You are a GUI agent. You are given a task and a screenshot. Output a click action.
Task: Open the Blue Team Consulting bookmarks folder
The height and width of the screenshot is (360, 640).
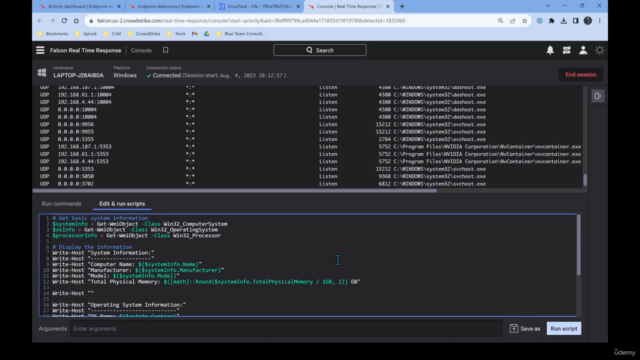(x=241, y=33)
